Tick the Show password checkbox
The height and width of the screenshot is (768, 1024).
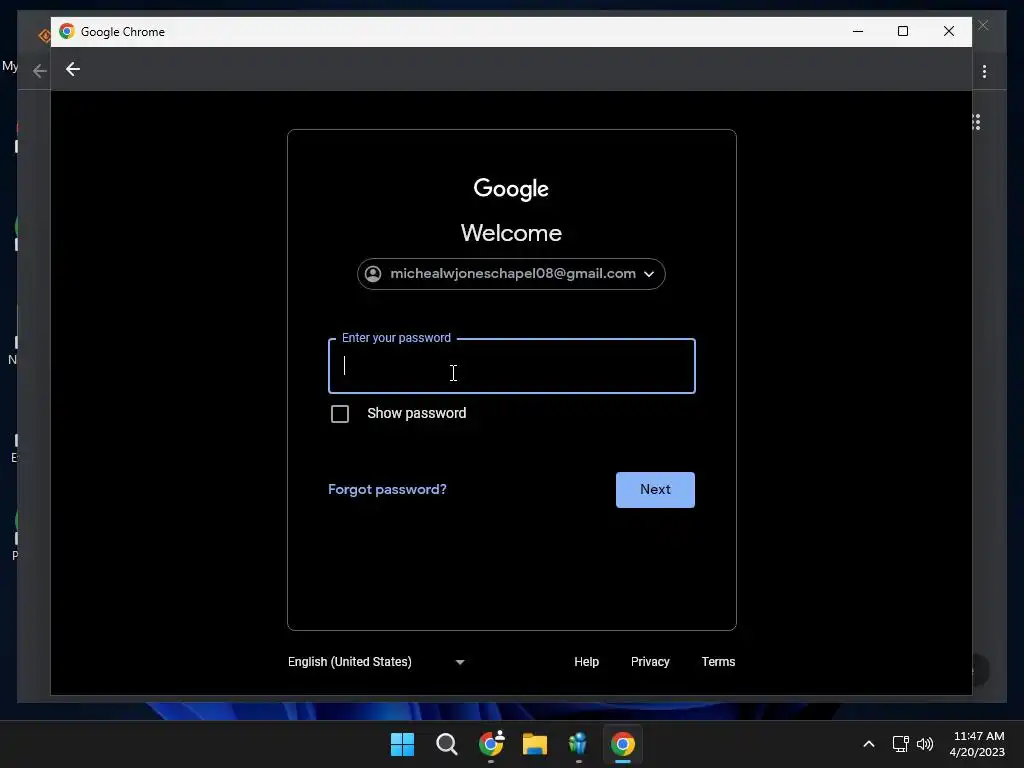[340, 414]
